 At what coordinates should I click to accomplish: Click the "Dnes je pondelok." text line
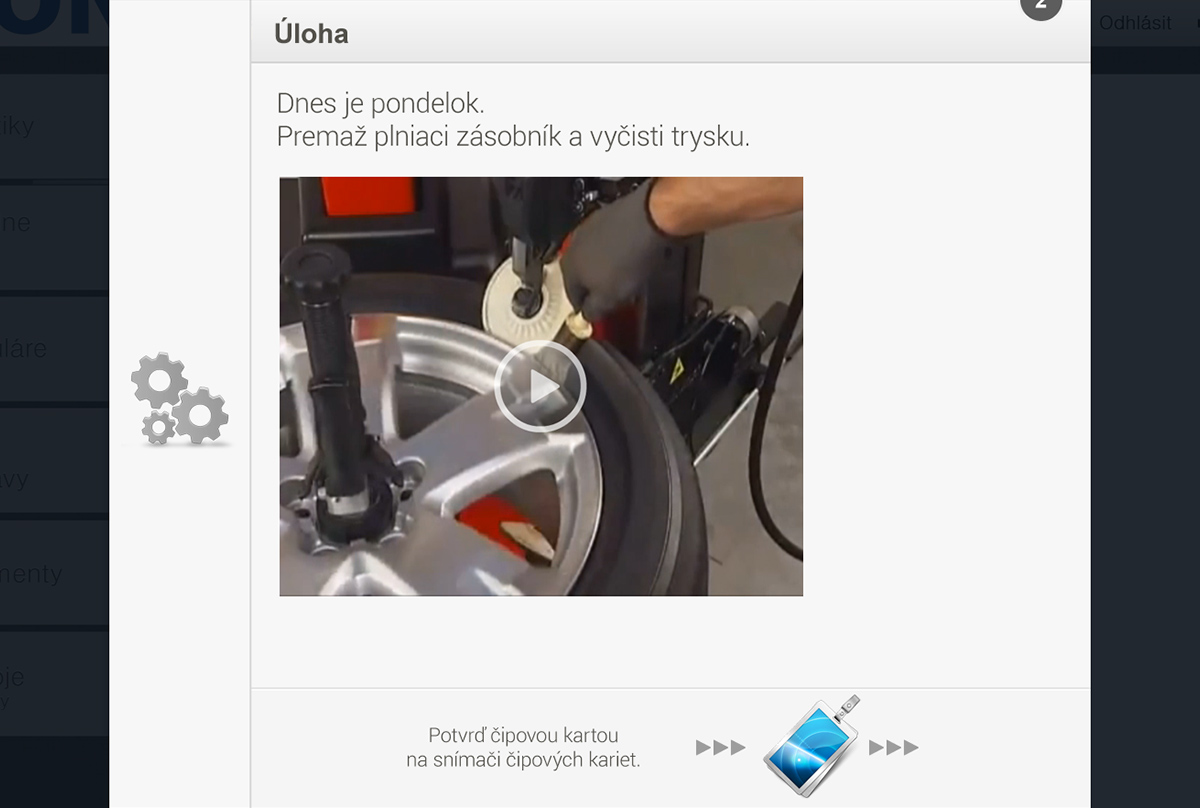click(384, 104)
